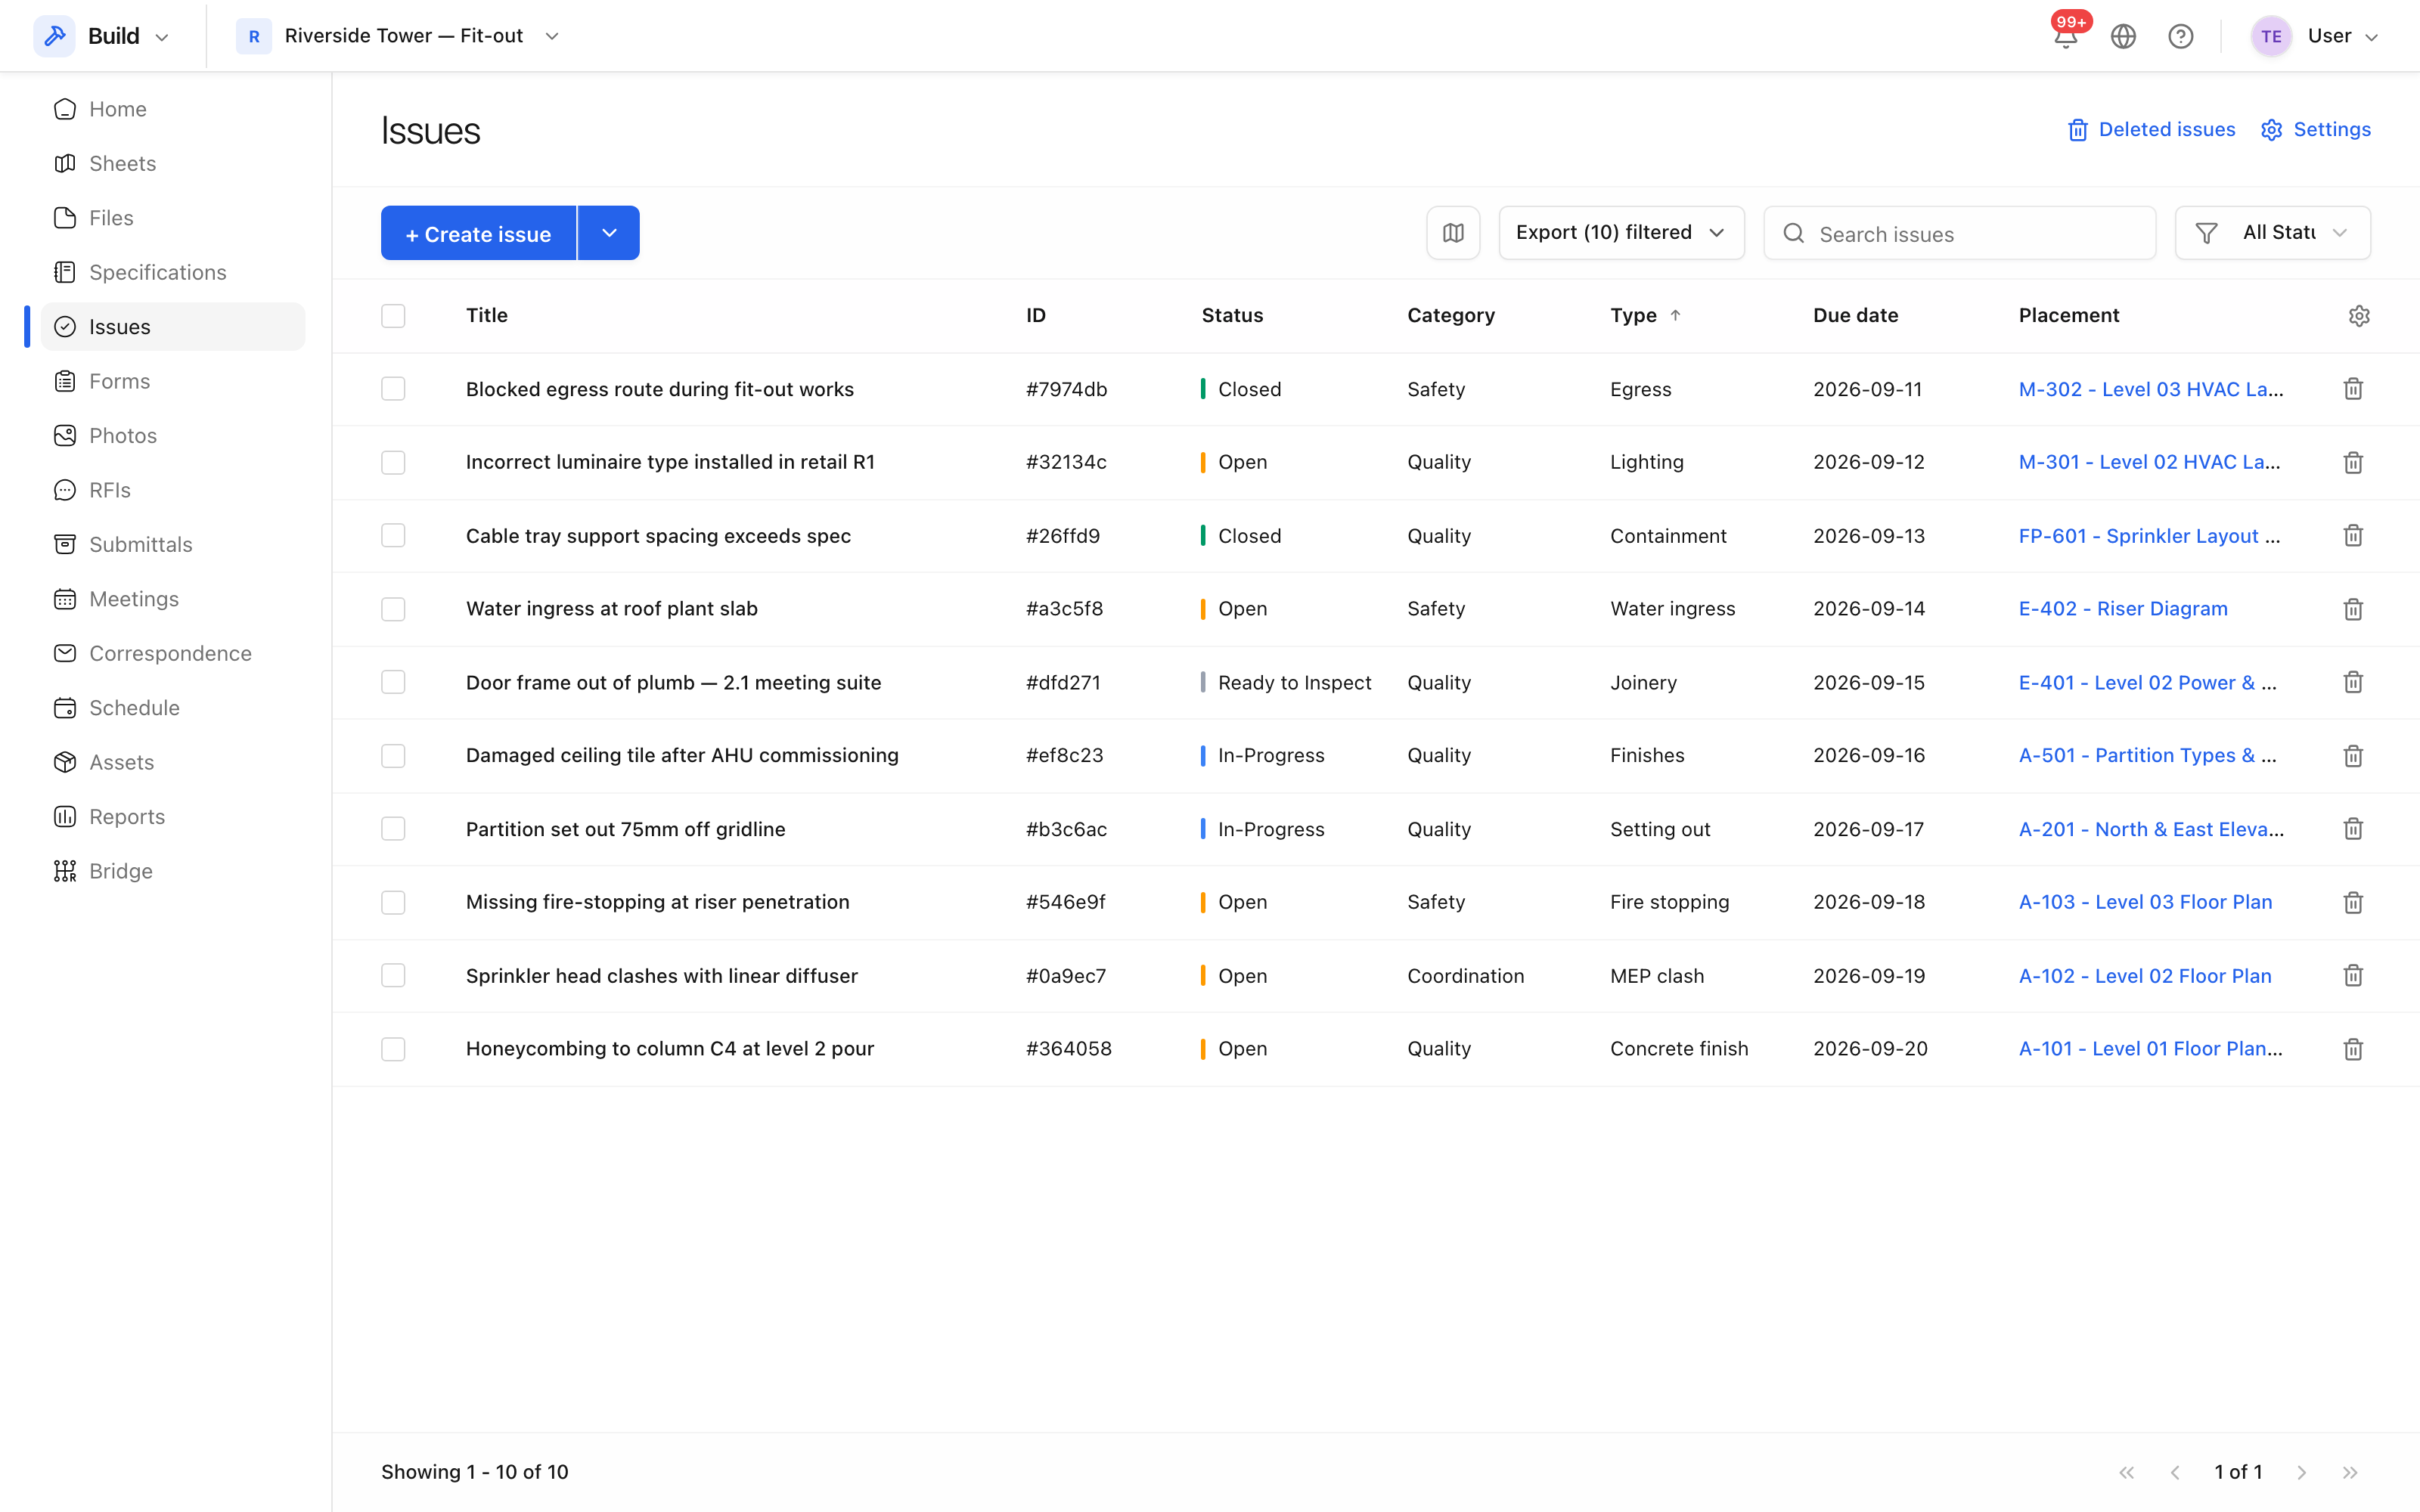Delete the Blocked egress route issue
The width and height of the screenshot is (2420, 1512).
click(x=2353, y=389)
